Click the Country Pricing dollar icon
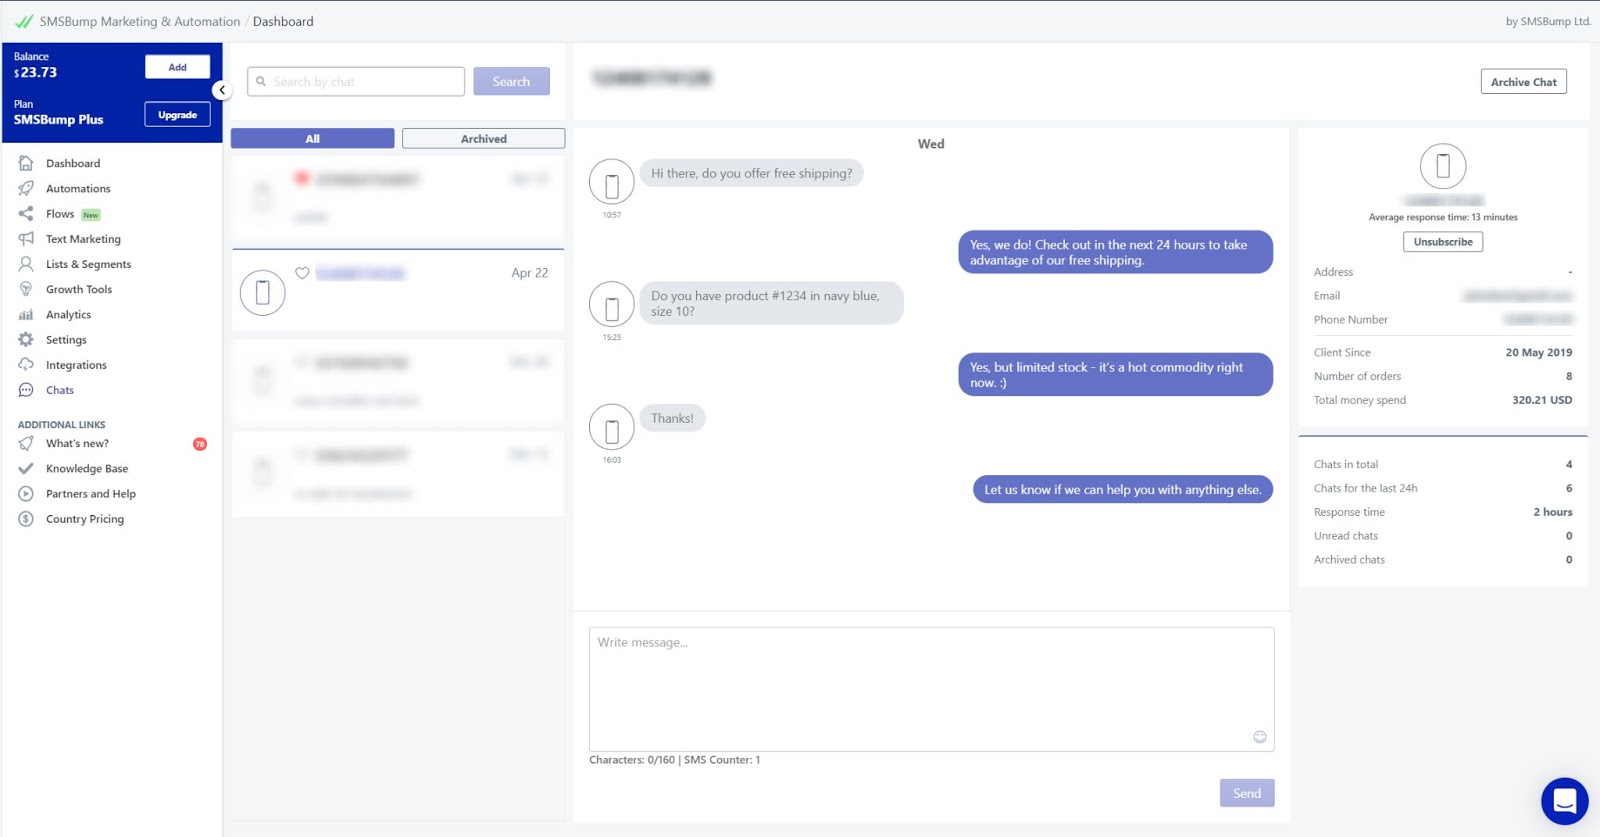This screenshot has width=1600, height=837. coord(26,519)
